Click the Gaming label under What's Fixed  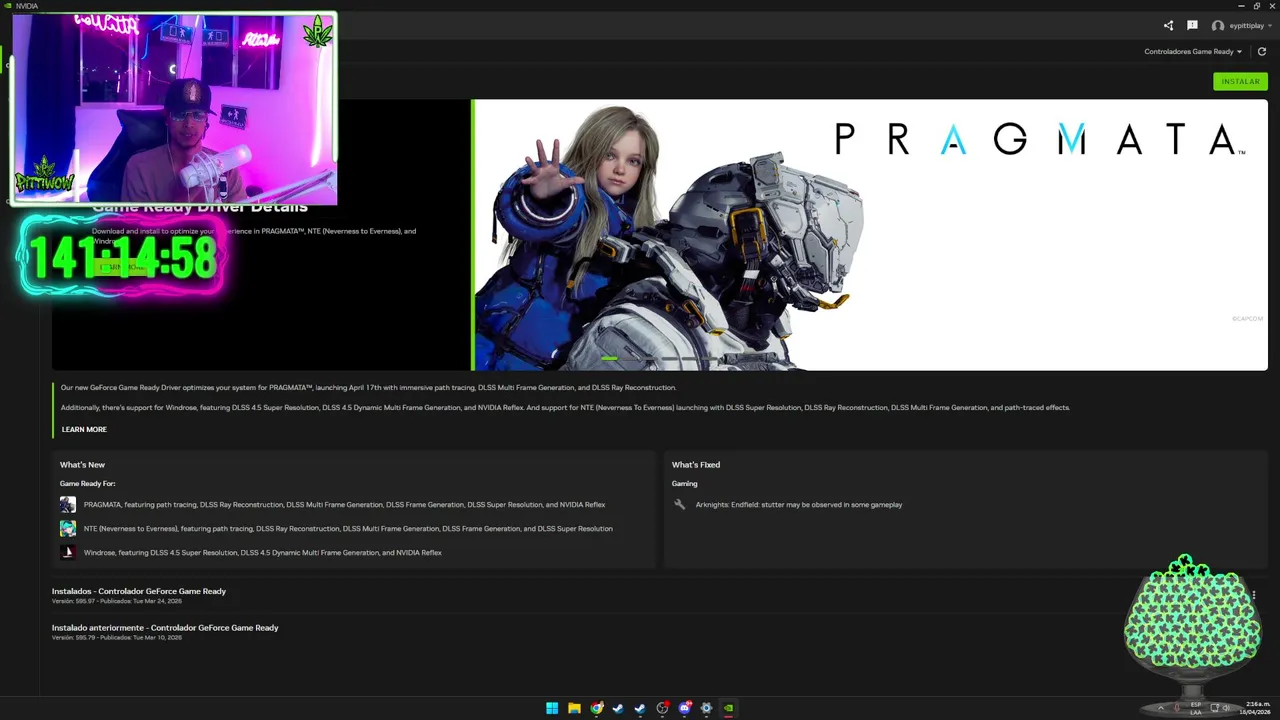[x=685, y=484]
